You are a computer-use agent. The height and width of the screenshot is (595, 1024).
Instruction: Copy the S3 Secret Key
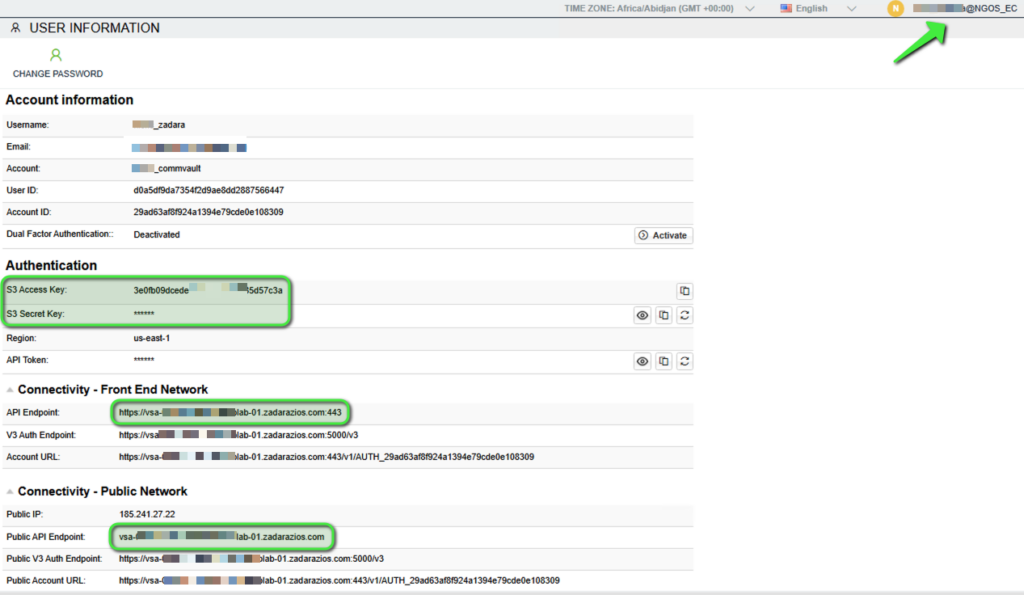click(x=664, y=315)
